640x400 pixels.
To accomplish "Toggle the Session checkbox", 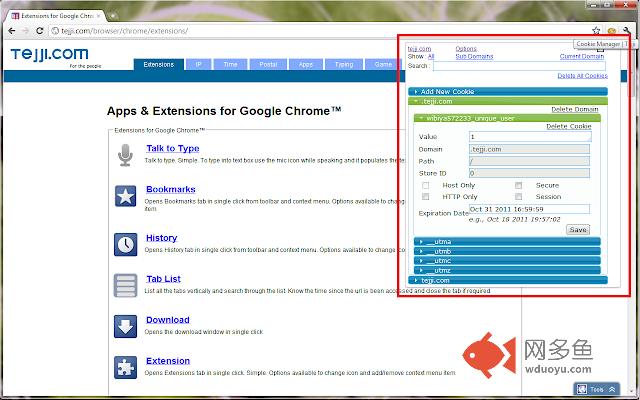I will (518, 197).
